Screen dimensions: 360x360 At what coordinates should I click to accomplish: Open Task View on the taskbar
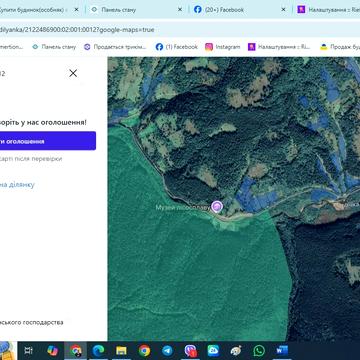29,350
